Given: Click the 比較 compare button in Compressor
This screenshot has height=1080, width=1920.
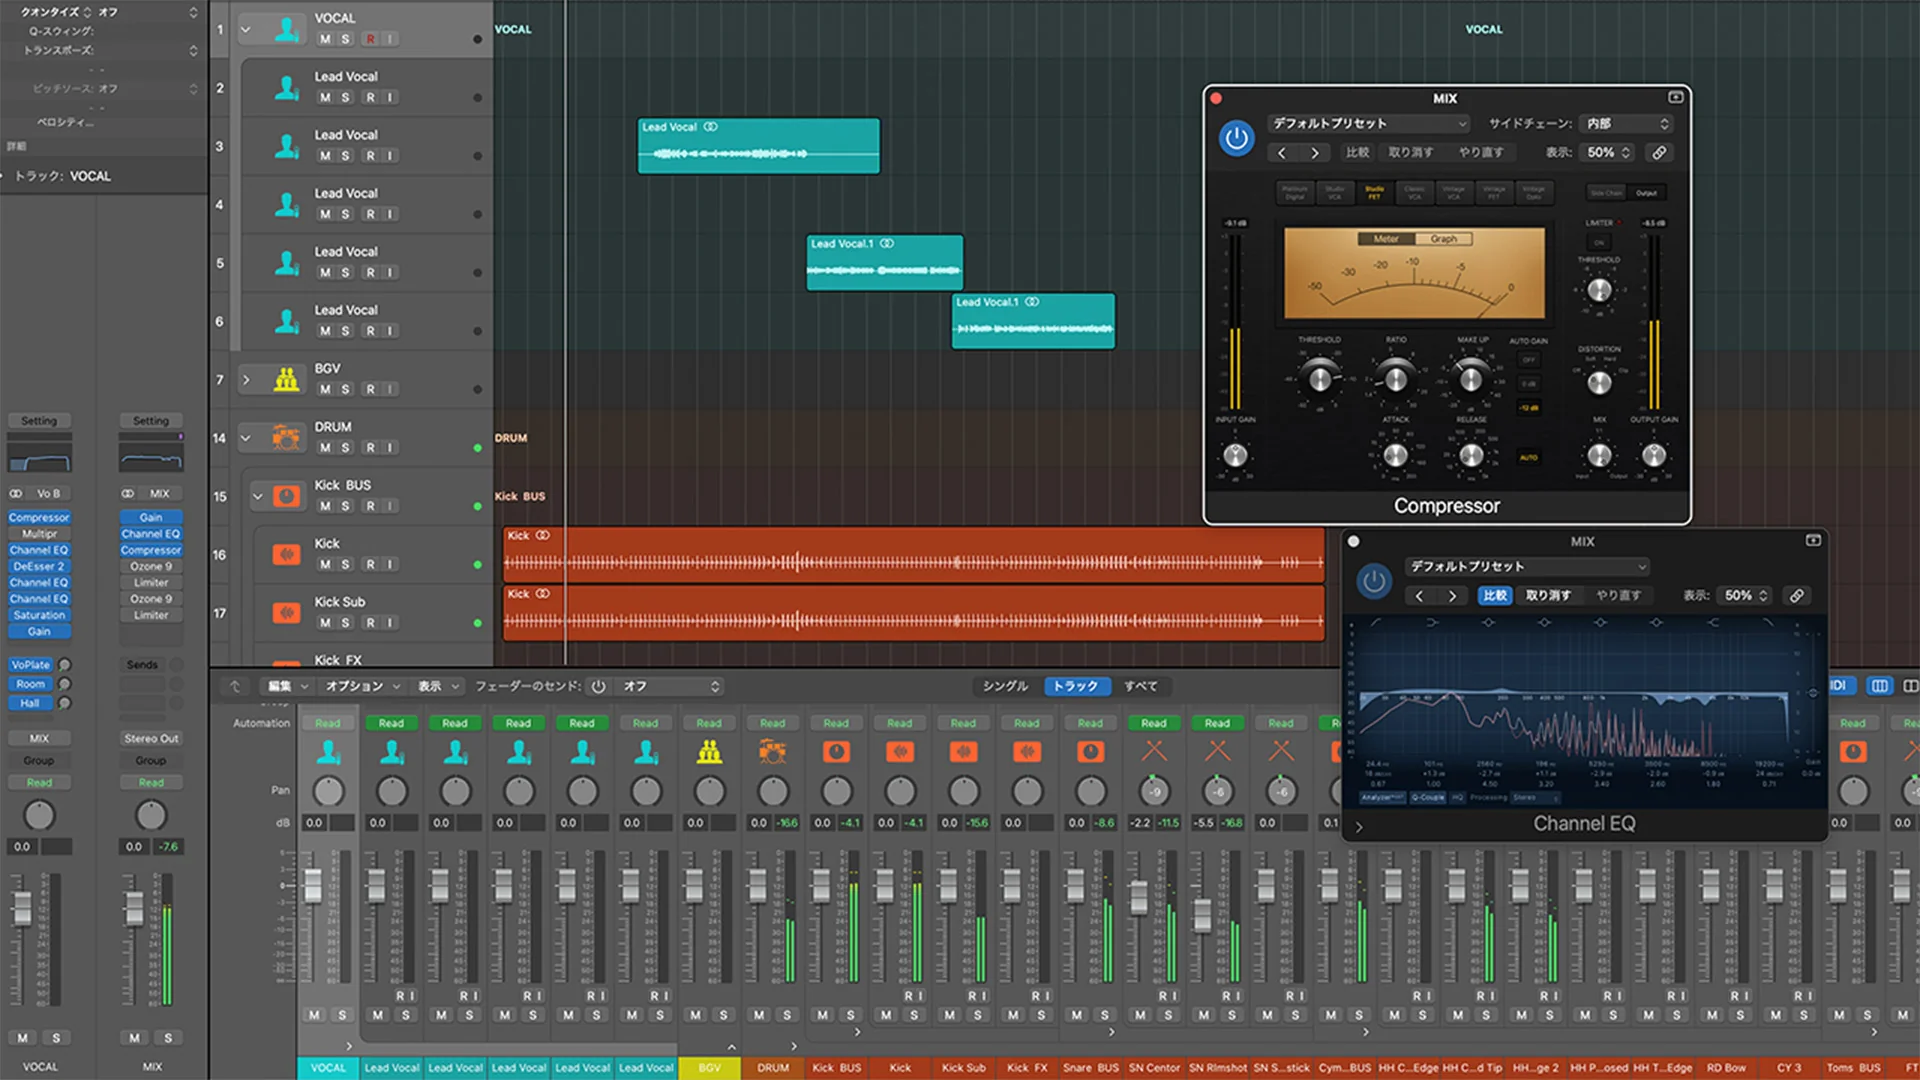Looking at the screenshot, I should click(x=1357, y=152).
